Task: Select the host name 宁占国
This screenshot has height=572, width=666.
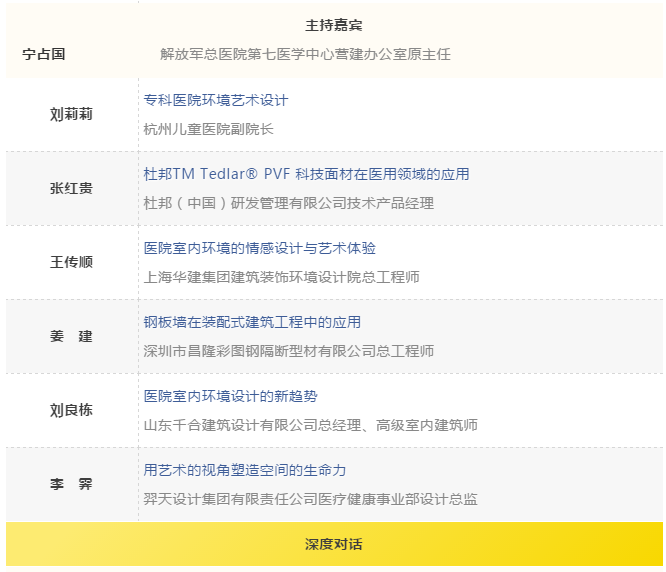Action: [x=44, y=54]
